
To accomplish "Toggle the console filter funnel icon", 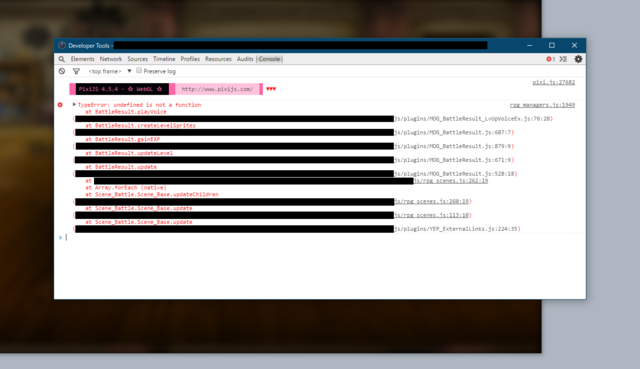I will pyautogui.click(x=76, y=71).
